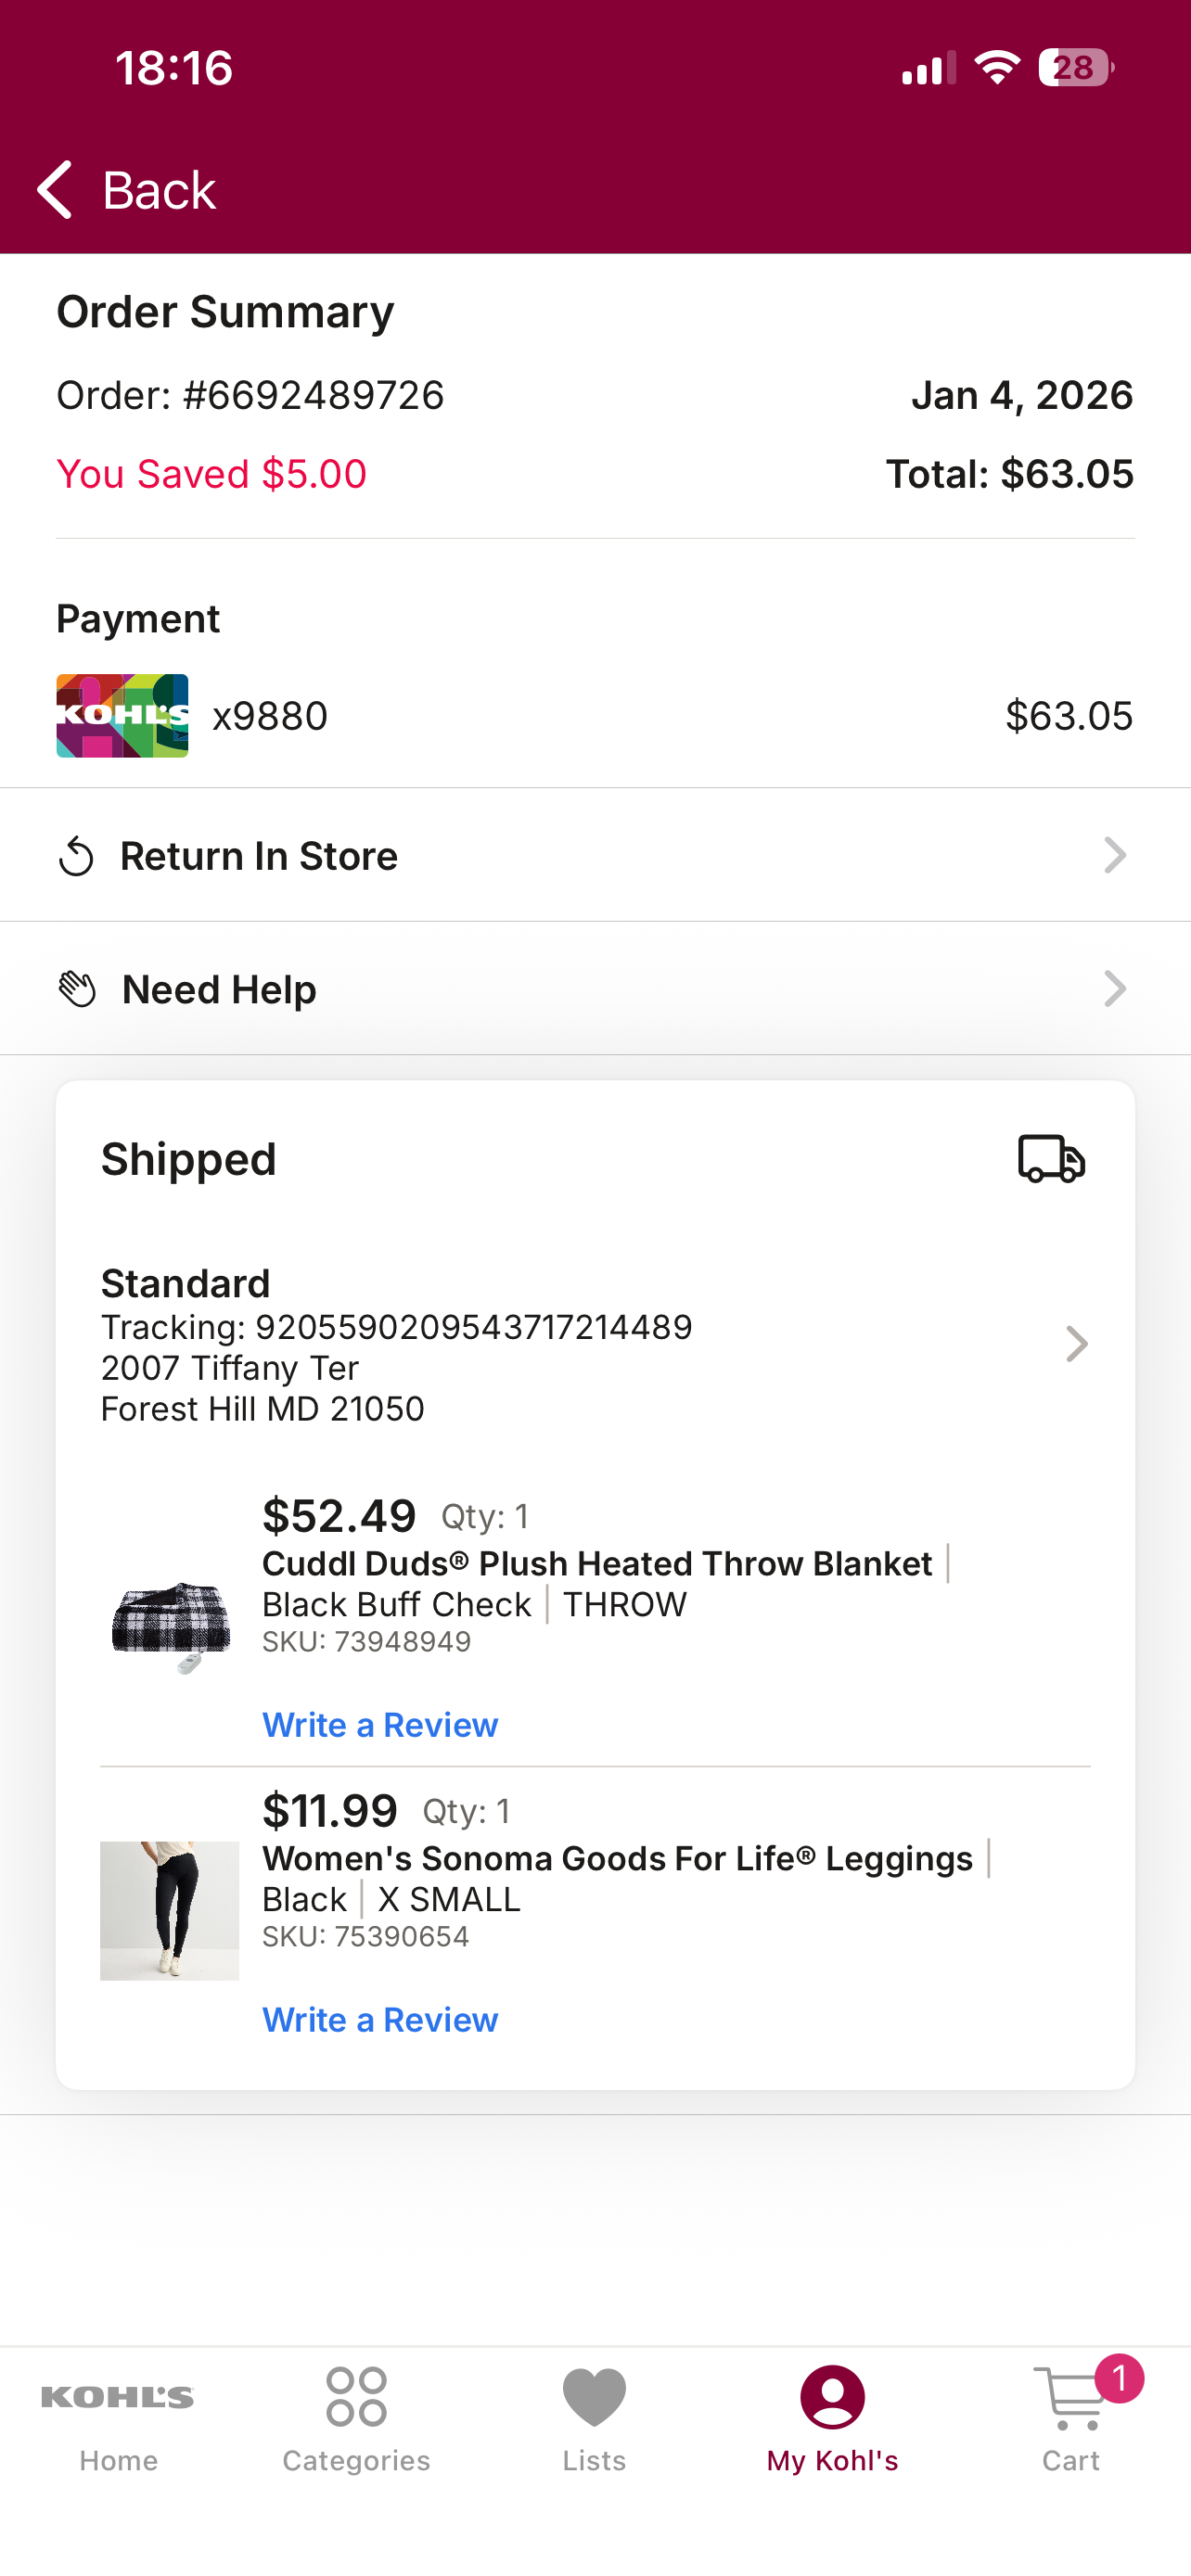Select the My Kohl's tab

point(832,2418)
